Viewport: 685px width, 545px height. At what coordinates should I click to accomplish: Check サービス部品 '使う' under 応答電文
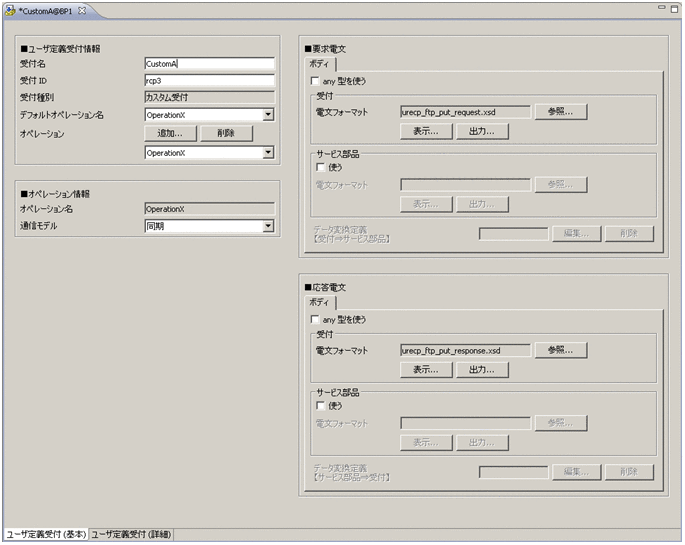click(321, 405)
